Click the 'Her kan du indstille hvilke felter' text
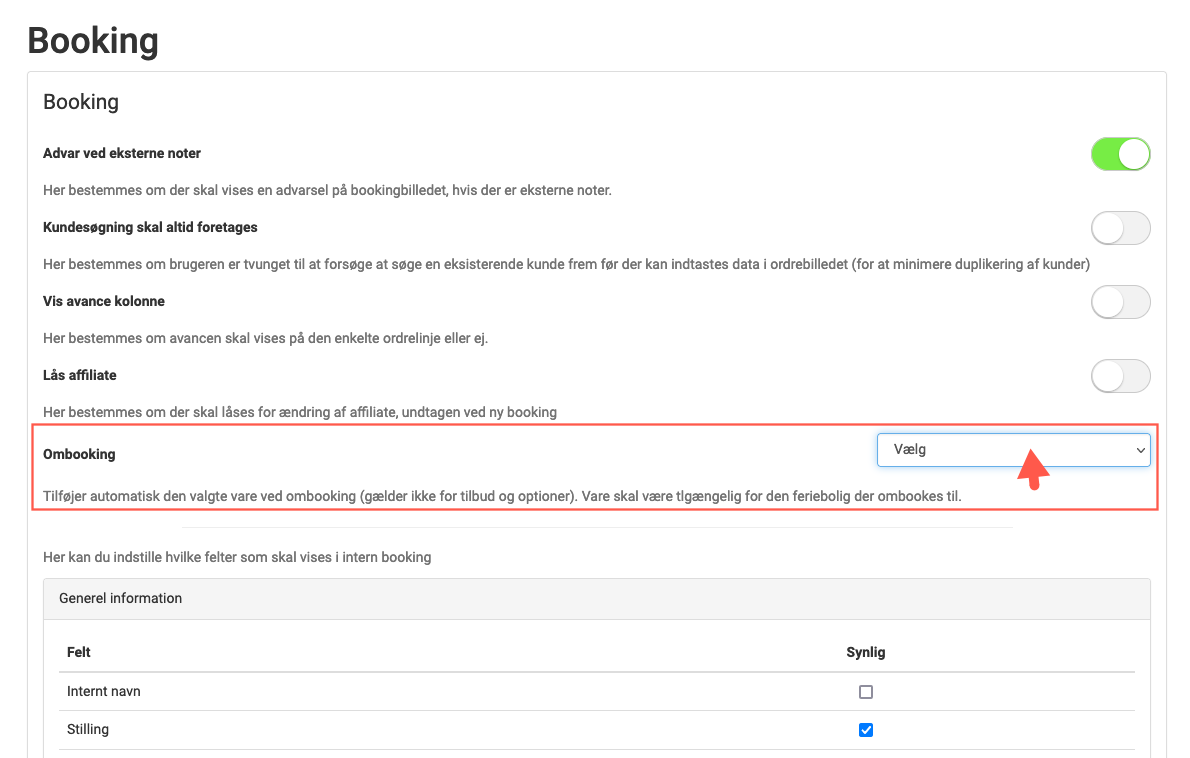1190x758 pixels. (x=237, y=558)
